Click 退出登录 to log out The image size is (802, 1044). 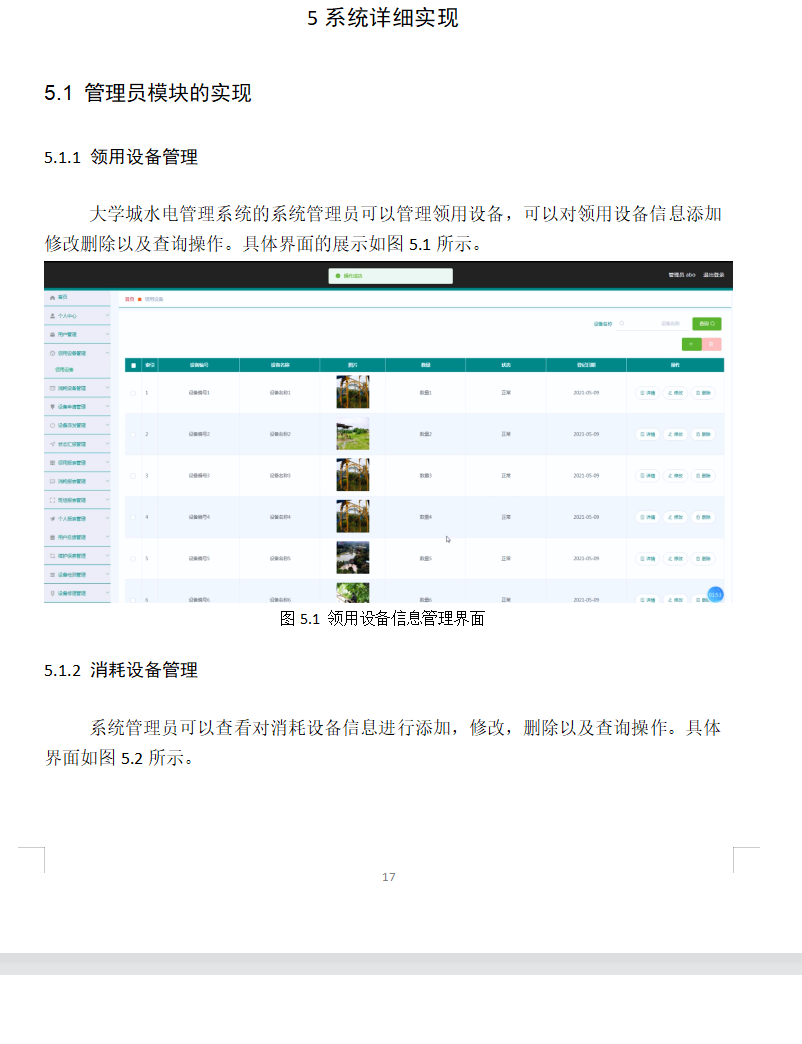coord(716,276)
